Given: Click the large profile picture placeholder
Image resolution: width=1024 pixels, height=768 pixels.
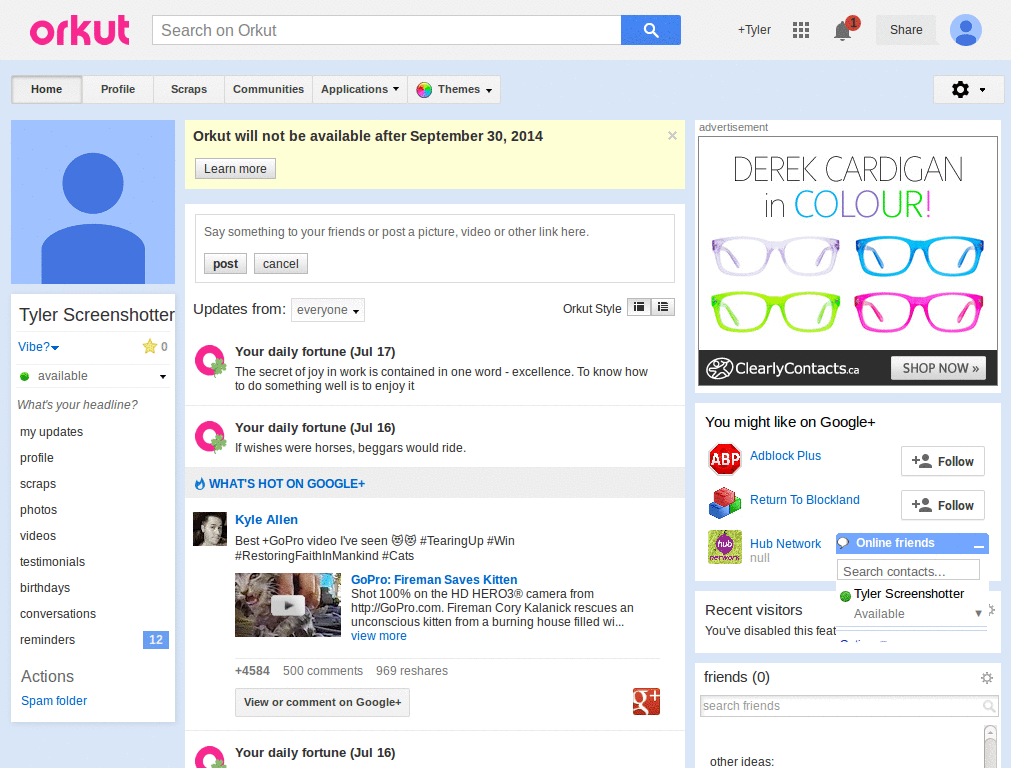Looking at the screenshot, I should 93,202.
